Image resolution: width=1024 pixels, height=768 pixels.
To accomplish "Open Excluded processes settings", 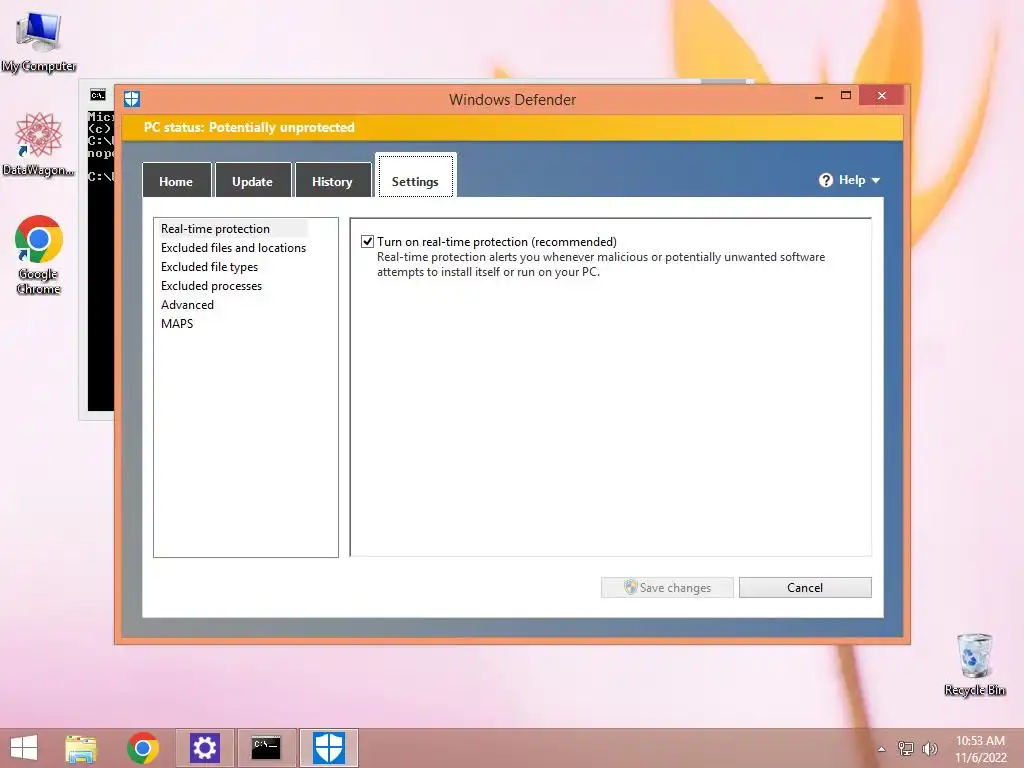I will [211, 285].
